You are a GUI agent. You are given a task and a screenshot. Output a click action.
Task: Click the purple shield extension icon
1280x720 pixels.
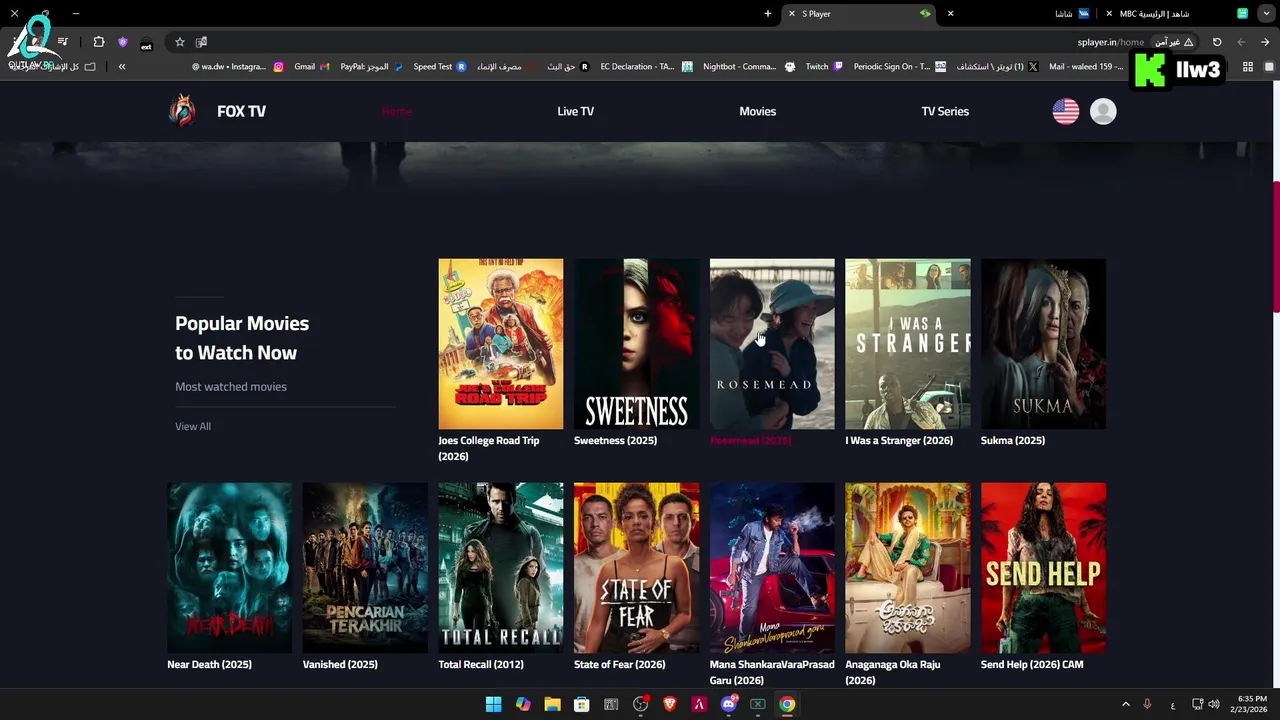[x=123, y=42]
